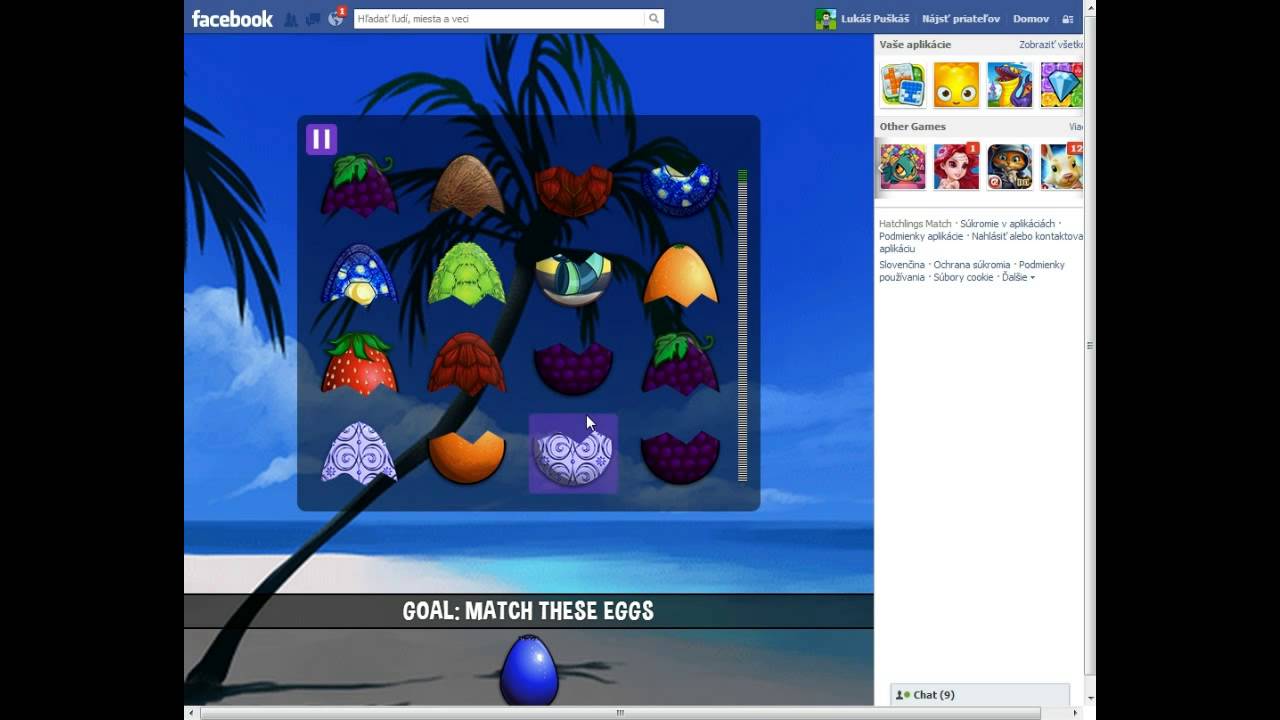The height and width of the screenshot is (720, 1280).
Task: Select the striped teal and yellow round egg
Action: 573,278
